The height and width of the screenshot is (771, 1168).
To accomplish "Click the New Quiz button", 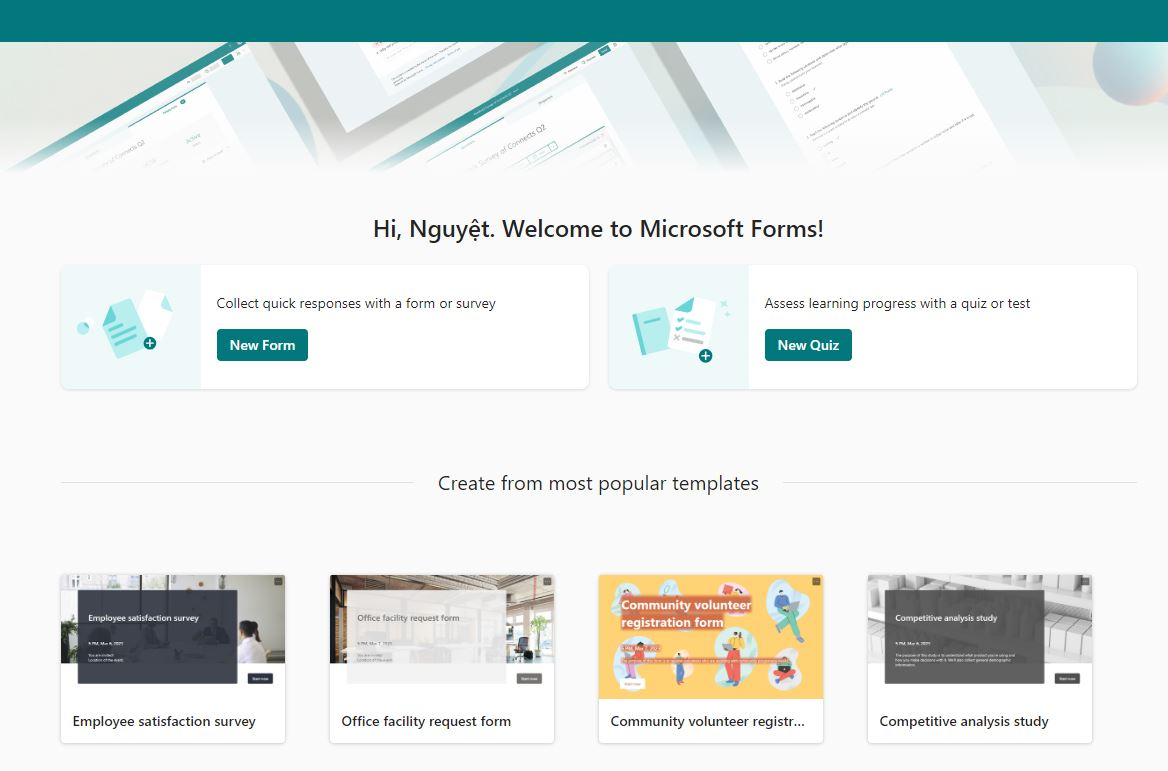I will [x=808, y=345].
